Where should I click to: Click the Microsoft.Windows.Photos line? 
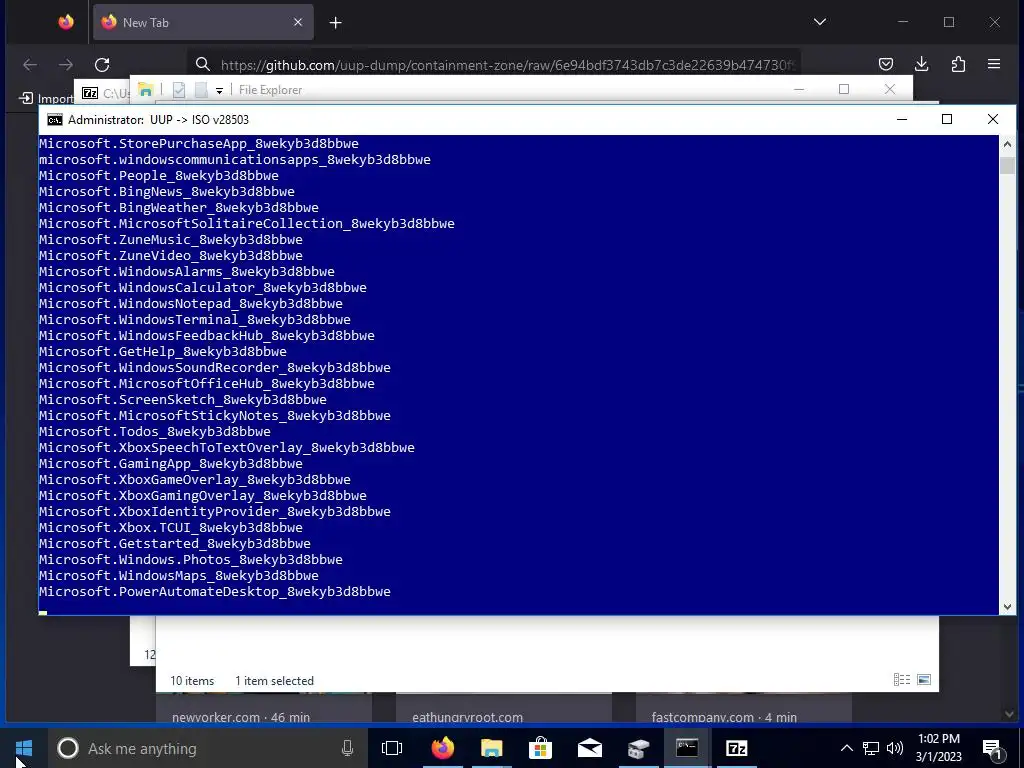(x=191, y=560)
